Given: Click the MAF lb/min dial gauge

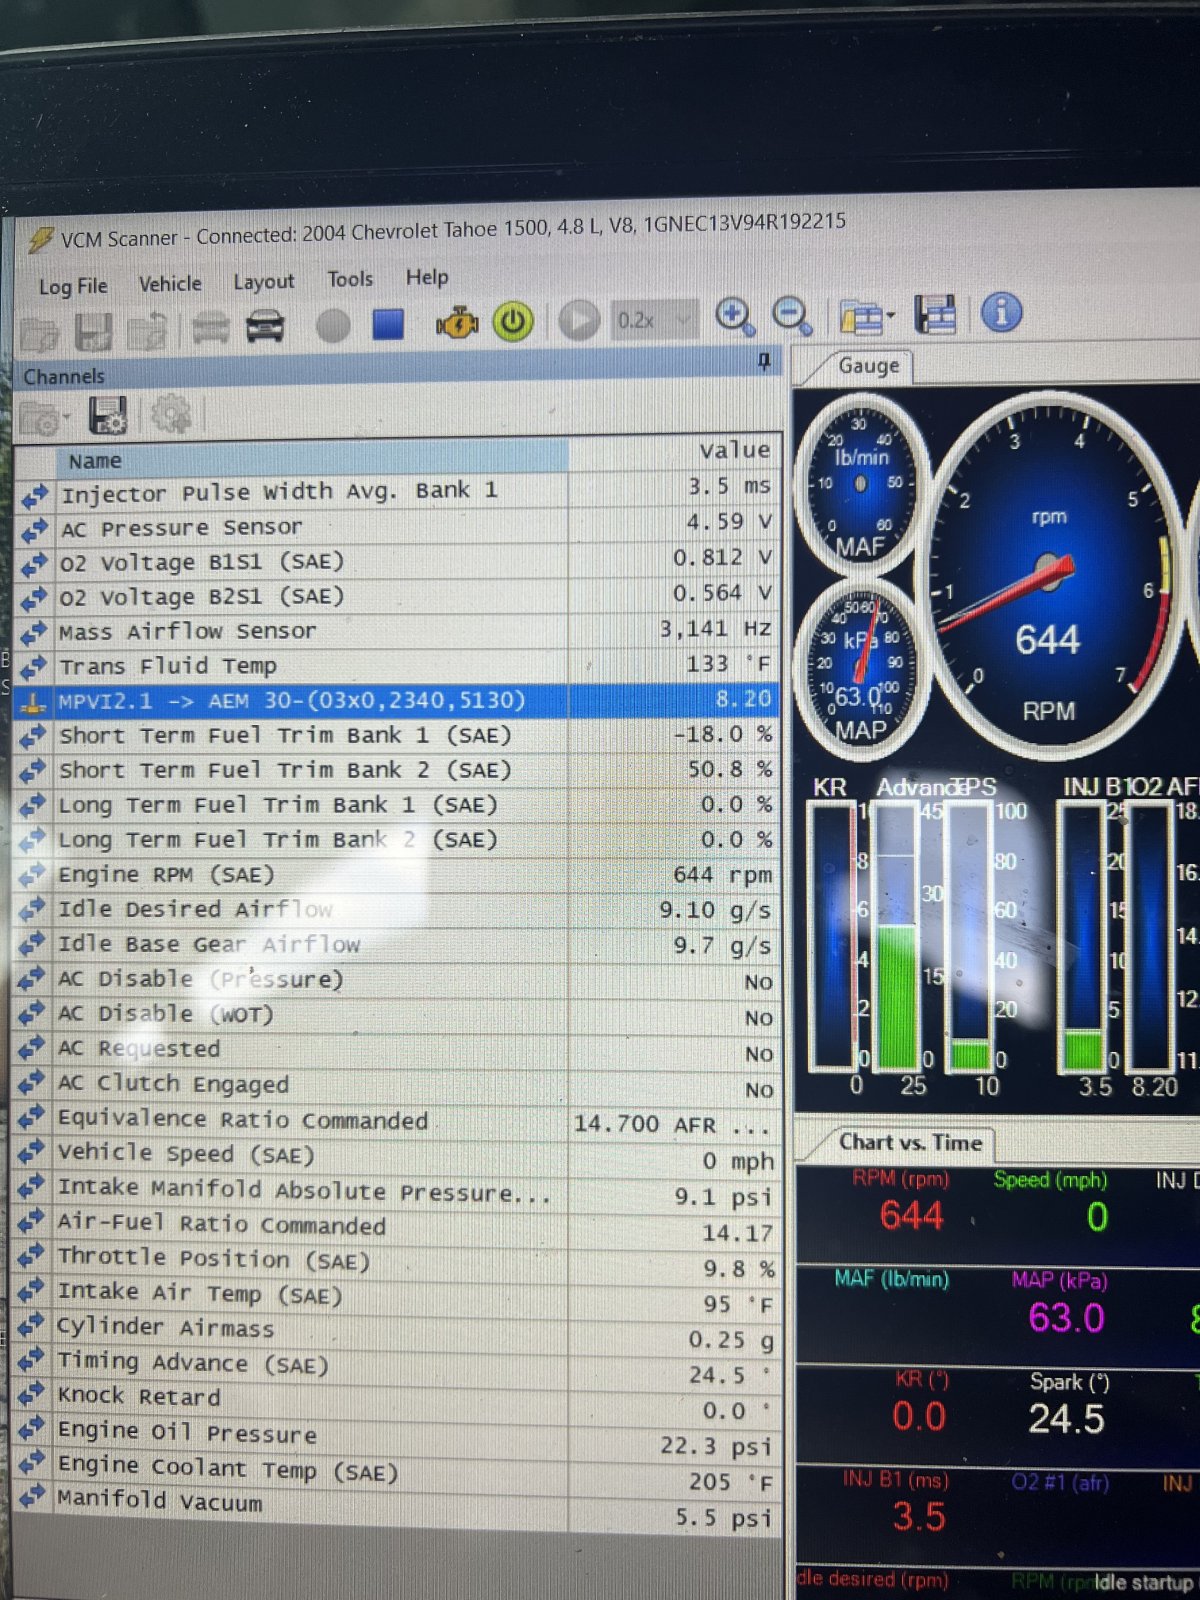Looking at the screenshot, I should pyautogui.click(x=861, y=485).
